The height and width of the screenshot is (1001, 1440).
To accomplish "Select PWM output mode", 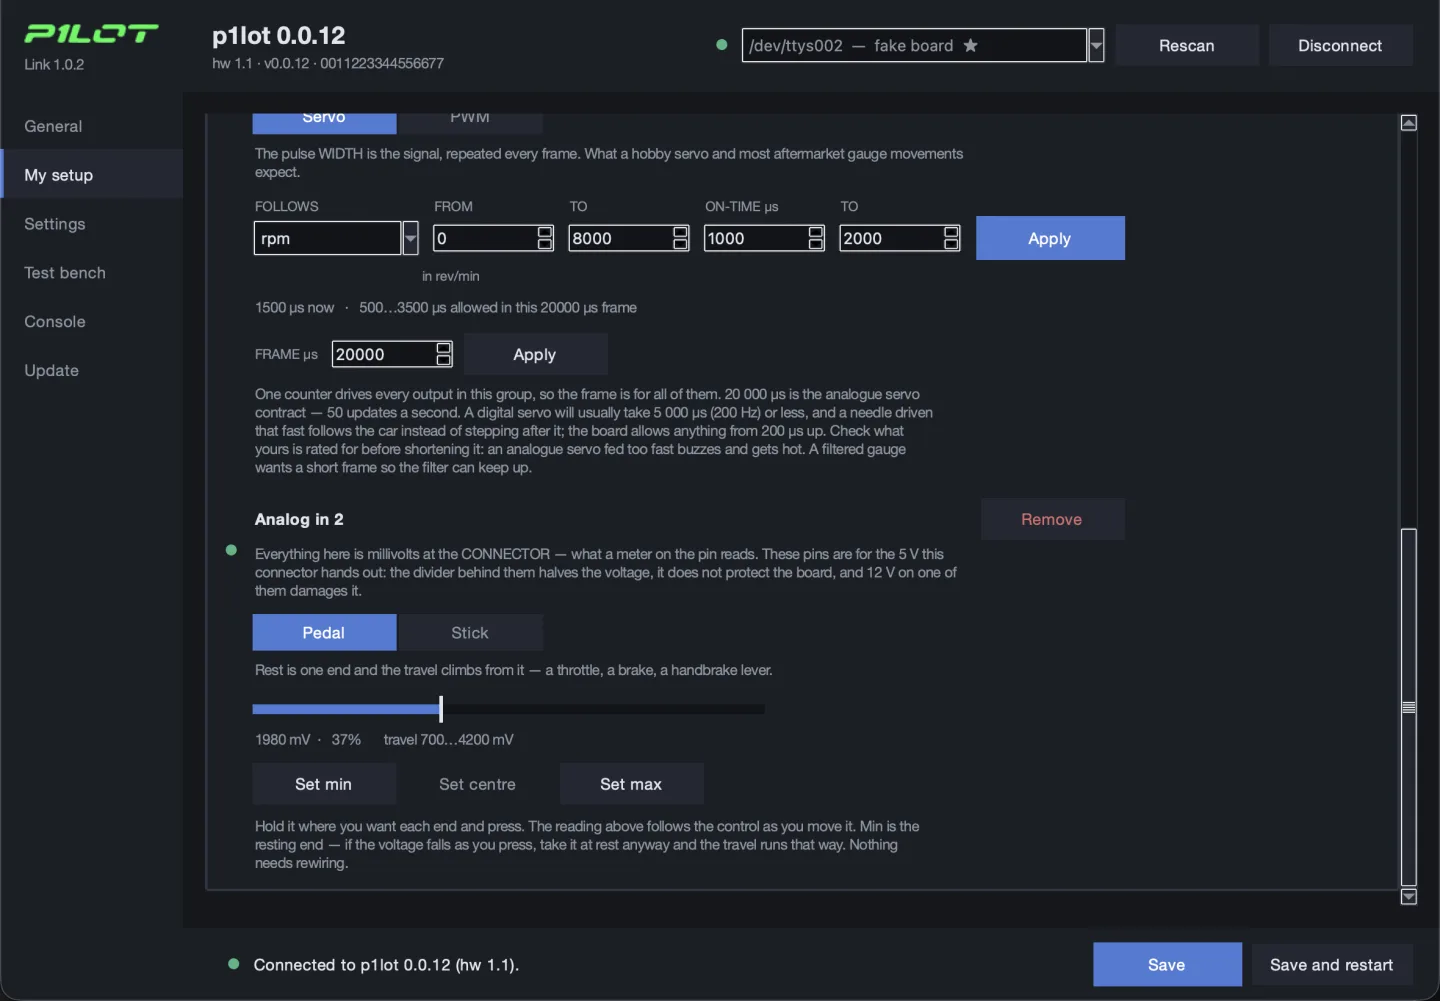I will pos(470,122).
